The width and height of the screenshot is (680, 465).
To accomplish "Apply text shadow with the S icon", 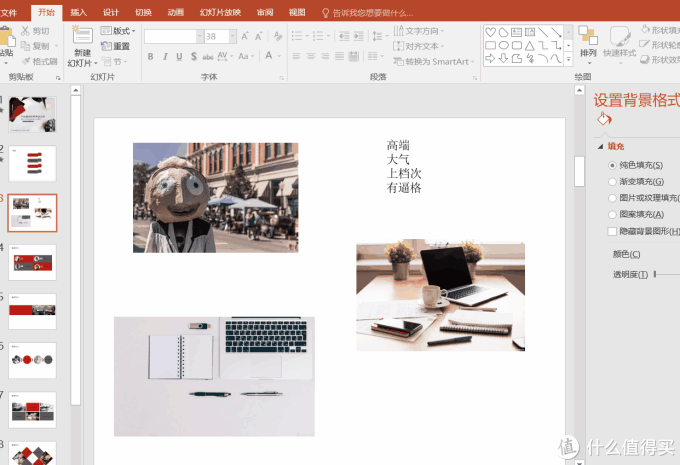I will [194, 56].
